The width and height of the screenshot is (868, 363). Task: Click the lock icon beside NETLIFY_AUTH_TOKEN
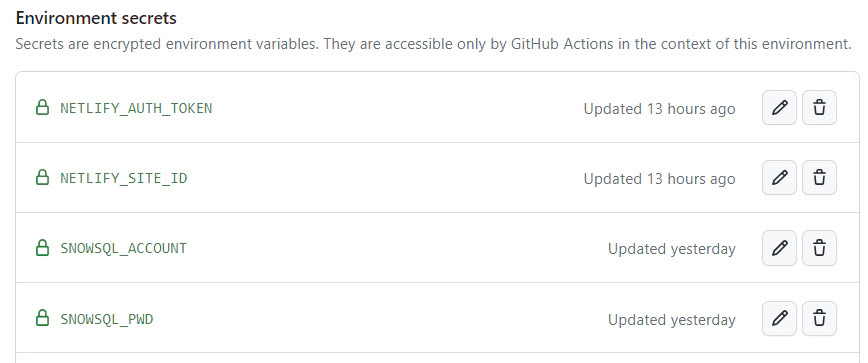tap(42, 107)
